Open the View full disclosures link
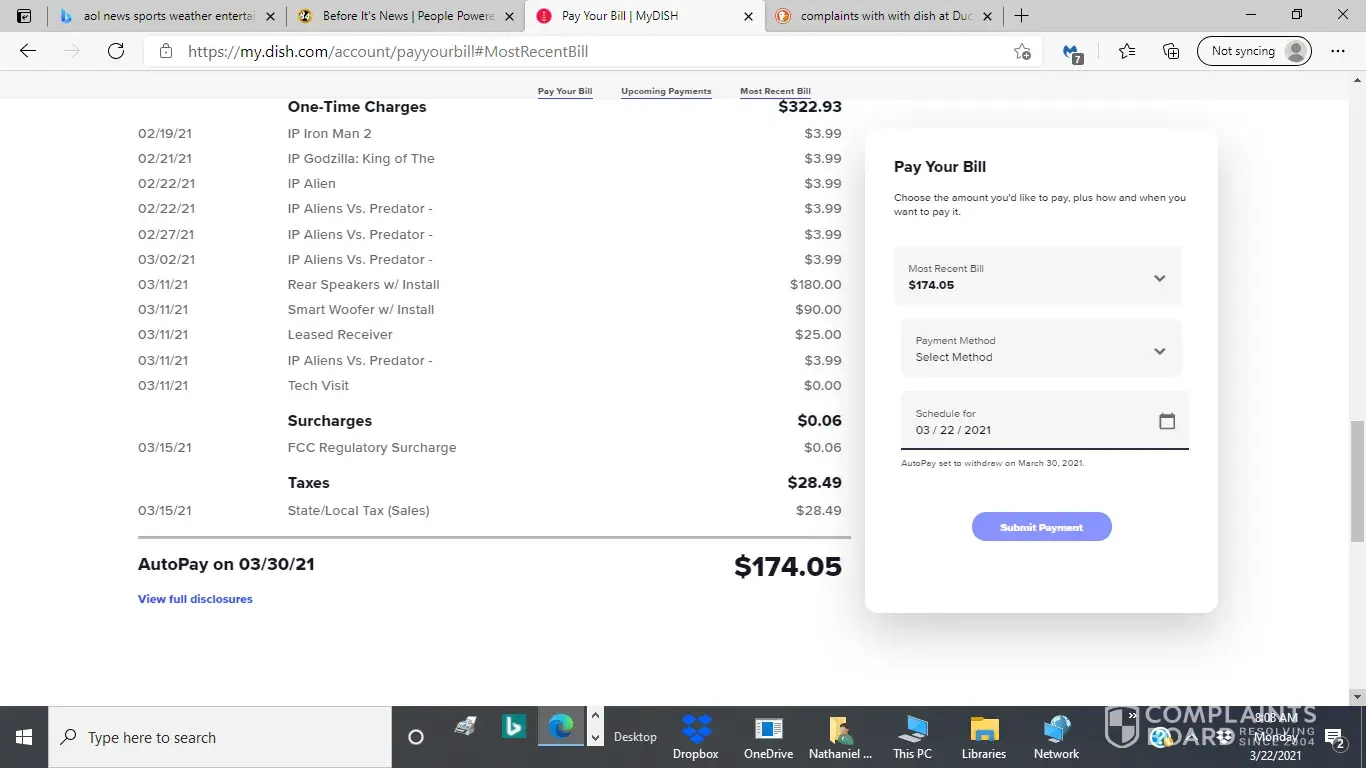Screen dimensions: 1366x768 pyautogui.click(x=195, y=599)
